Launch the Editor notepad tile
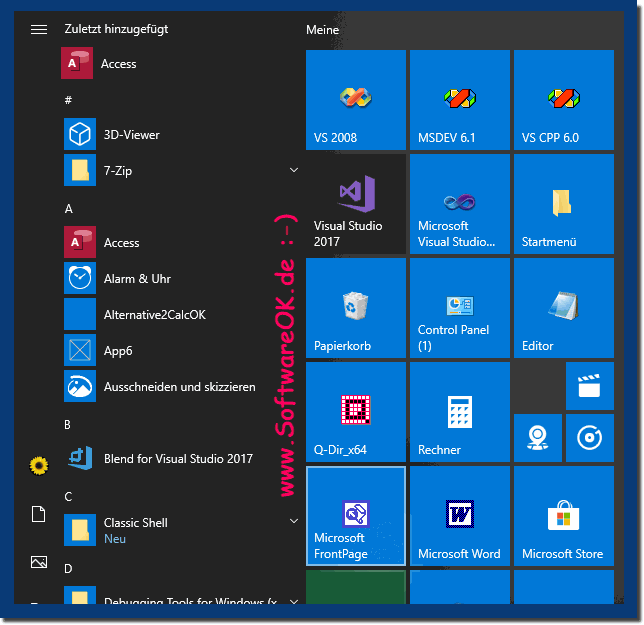Viewport: 644px width, 625px height. pos(564,308)
